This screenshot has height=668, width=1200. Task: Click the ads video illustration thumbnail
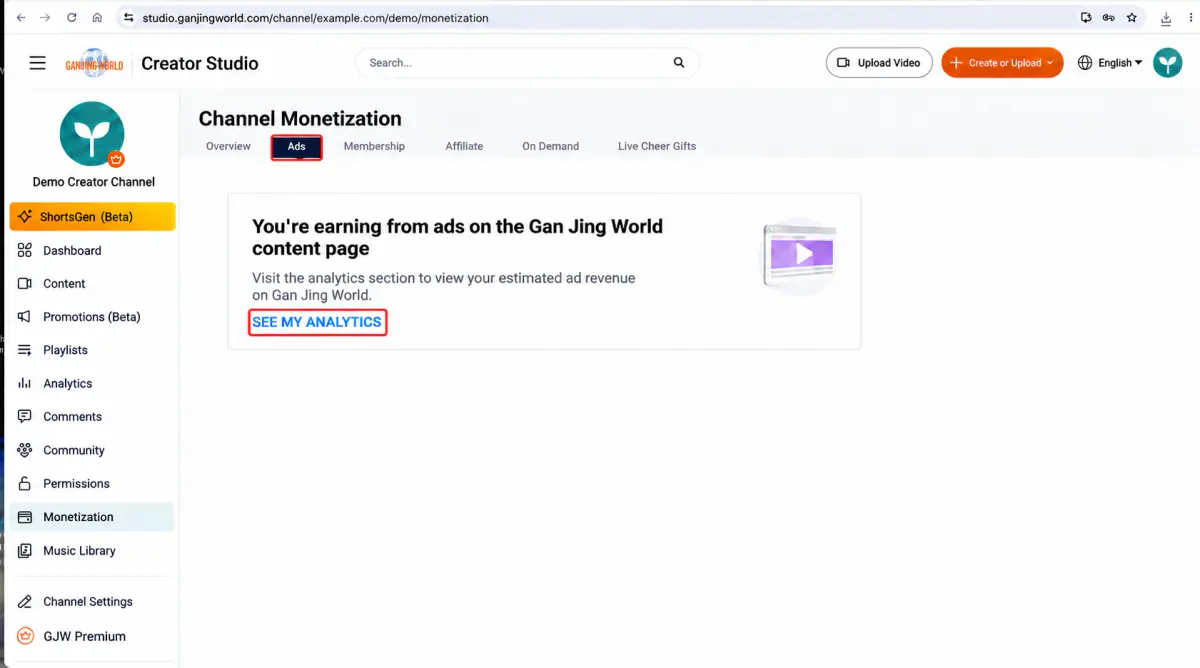(x=798, y=255)
